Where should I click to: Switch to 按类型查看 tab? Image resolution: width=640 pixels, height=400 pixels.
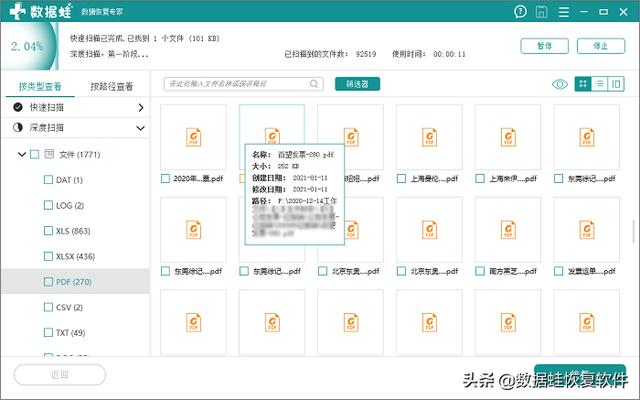coord(40,86)
